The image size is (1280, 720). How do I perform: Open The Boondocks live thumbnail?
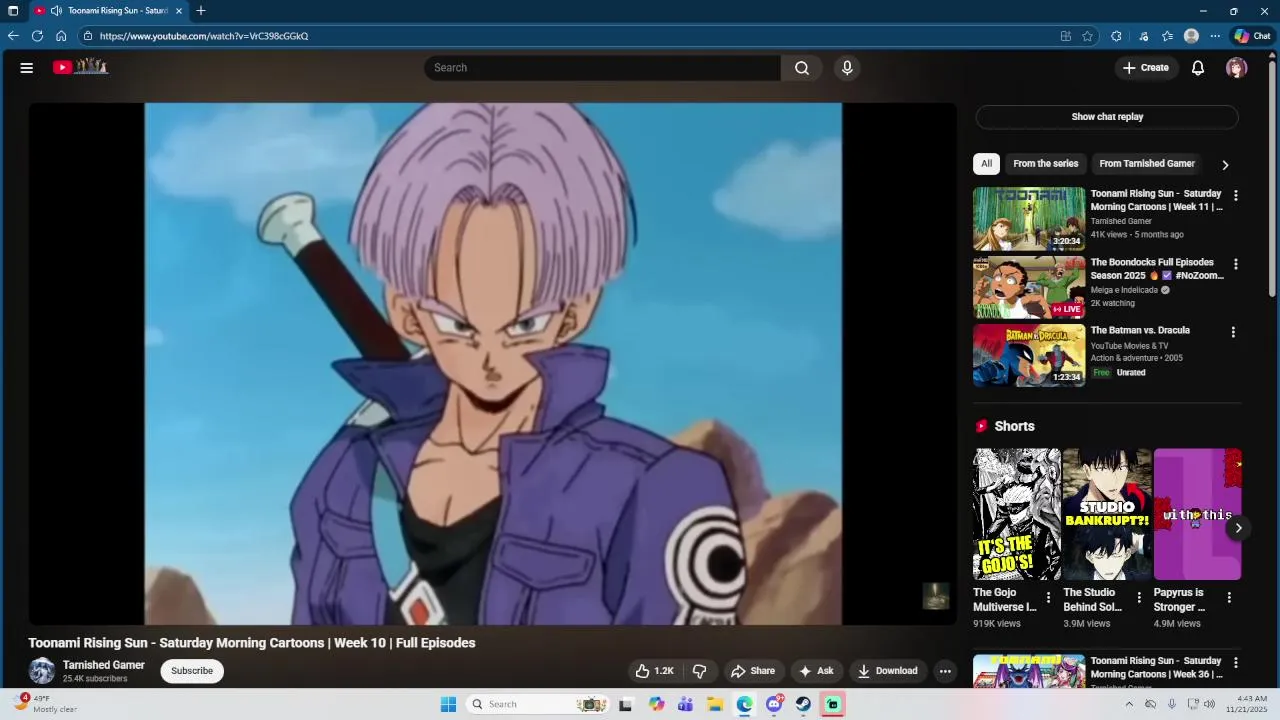click(1029, 287)
